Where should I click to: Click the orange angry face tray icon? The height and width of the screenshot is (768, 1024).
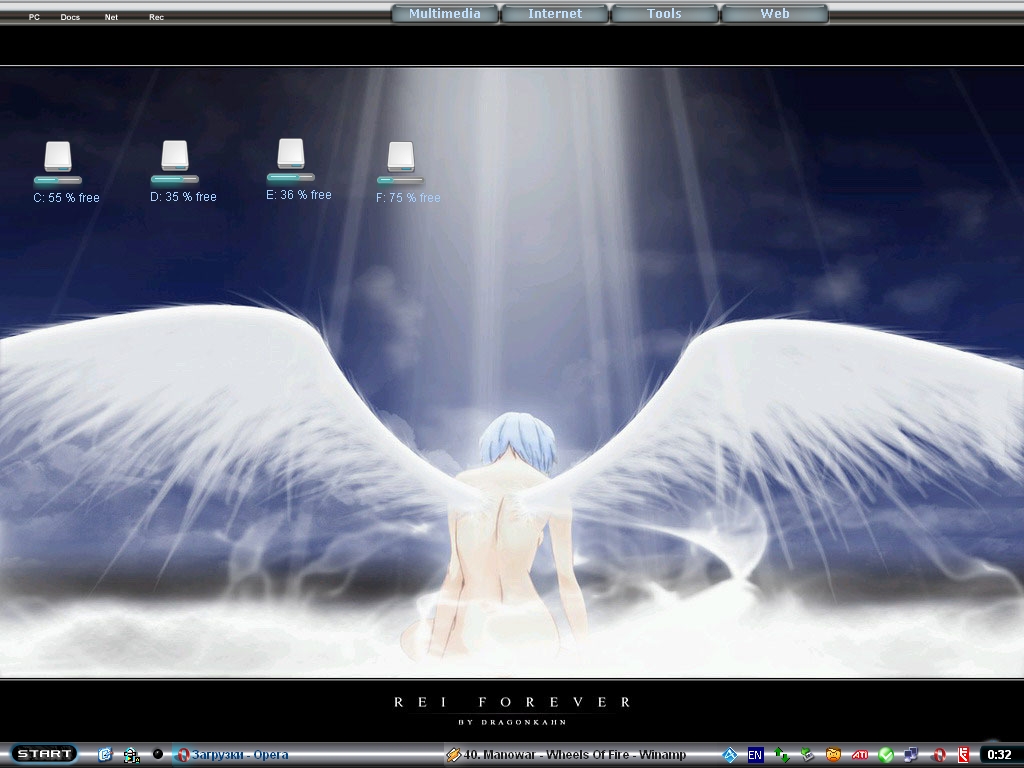point(833,755)
